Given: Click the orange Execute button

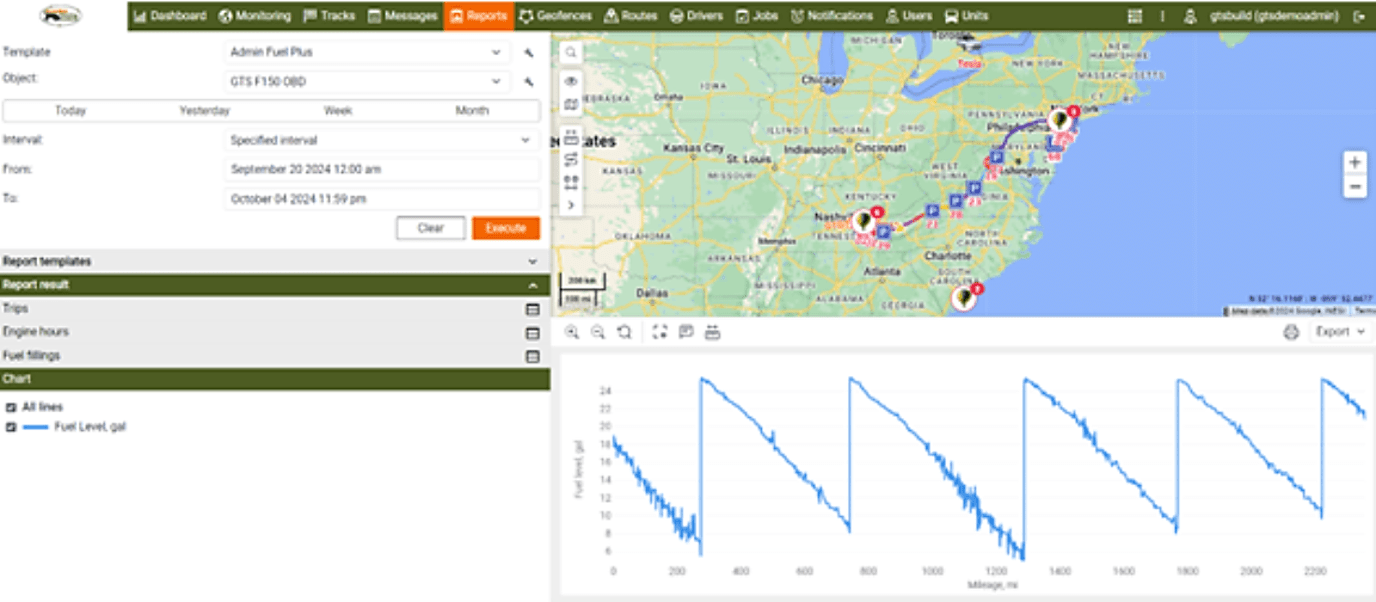Looking at the screenshot, I should pos(505,228).
